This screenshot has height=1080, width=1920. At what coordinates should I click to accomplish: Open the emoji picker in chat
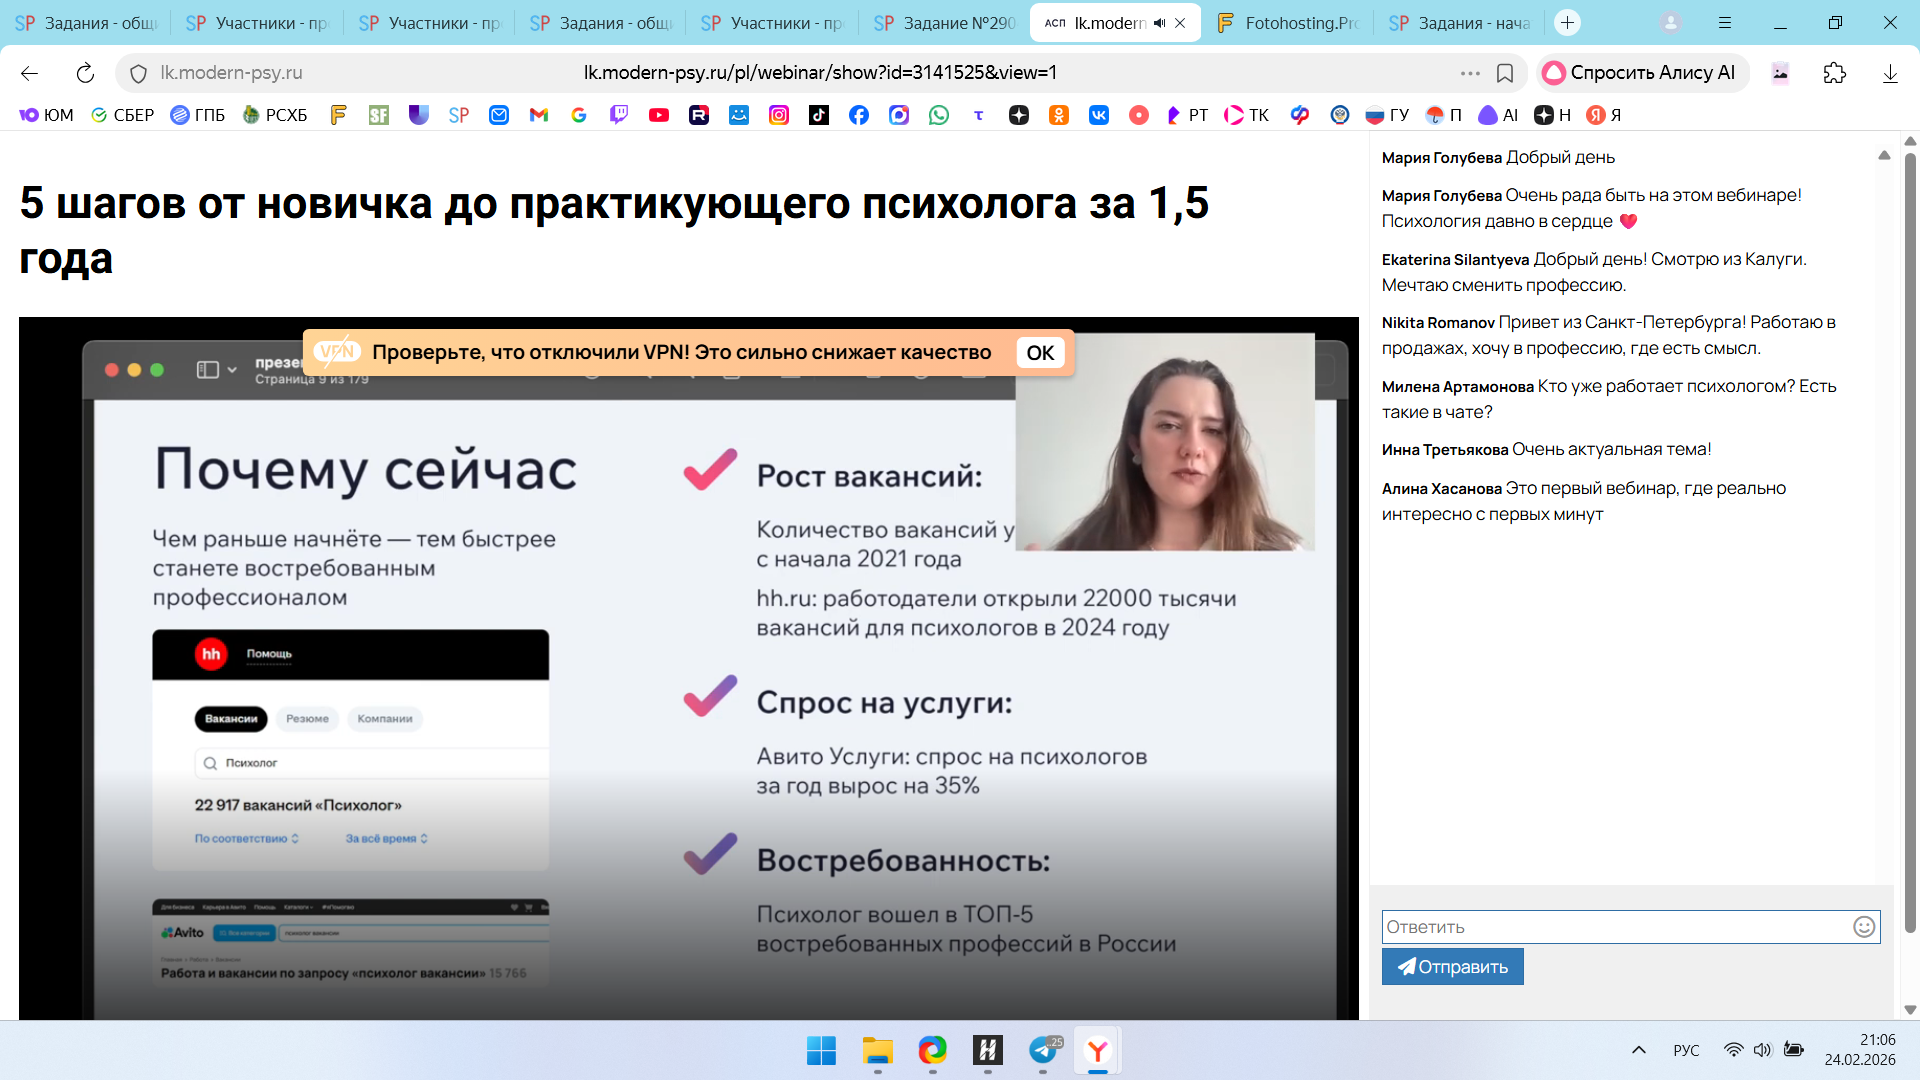click(1864, 927)
